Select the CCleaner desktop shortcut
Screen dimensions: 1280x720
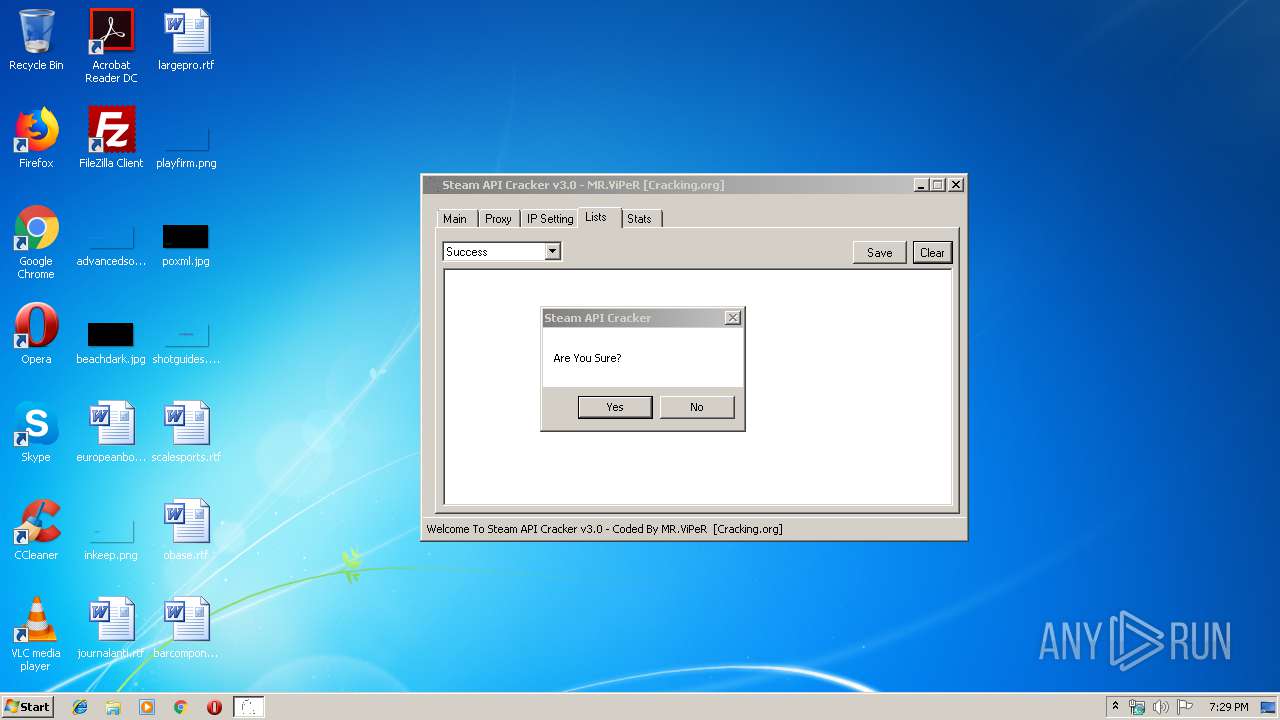coord(36,531)
